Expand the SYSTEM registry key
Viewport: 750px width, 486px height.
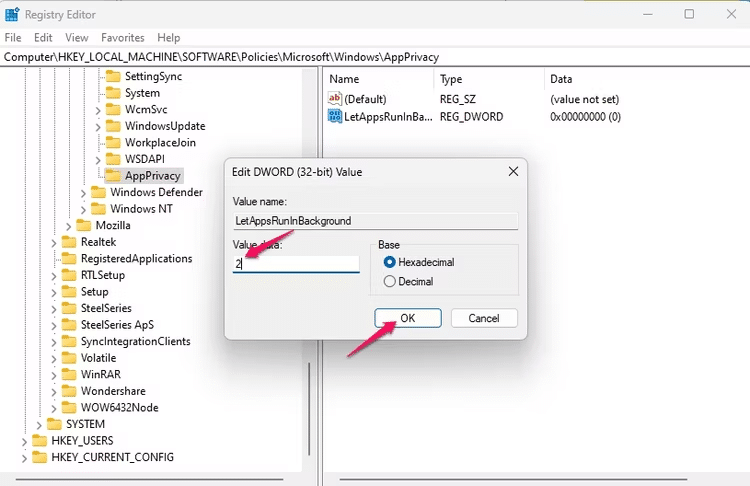click(39, 424)
